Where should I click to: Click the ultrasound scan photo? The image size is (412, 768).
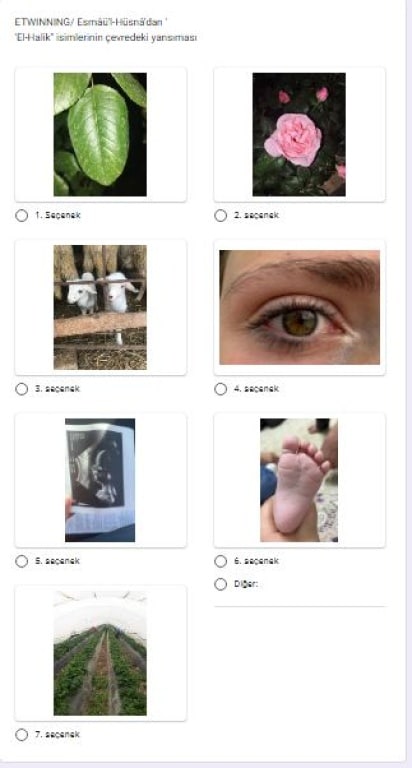[x=100, y=480]
